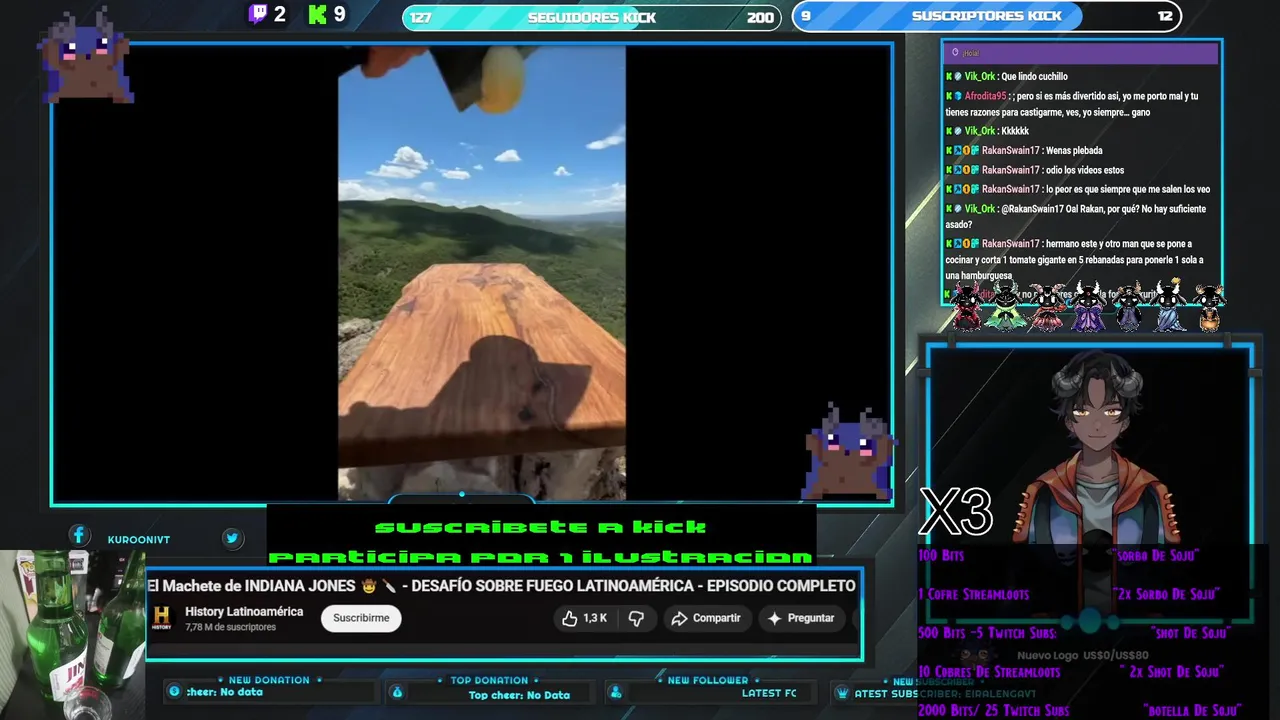This screenshot has width=1280, height=720.
Task: Click the green Kick K icon at top
Action: pos(318,14)
